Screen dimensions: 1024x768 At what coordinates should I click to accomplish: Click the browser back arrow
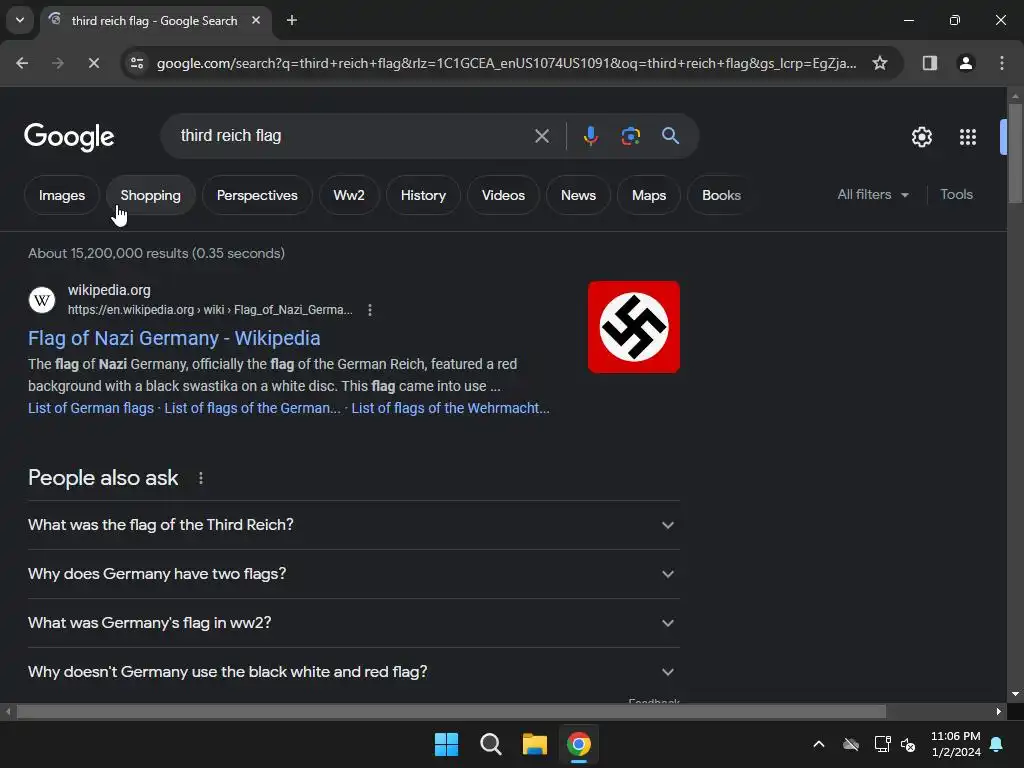click(22, 63)
